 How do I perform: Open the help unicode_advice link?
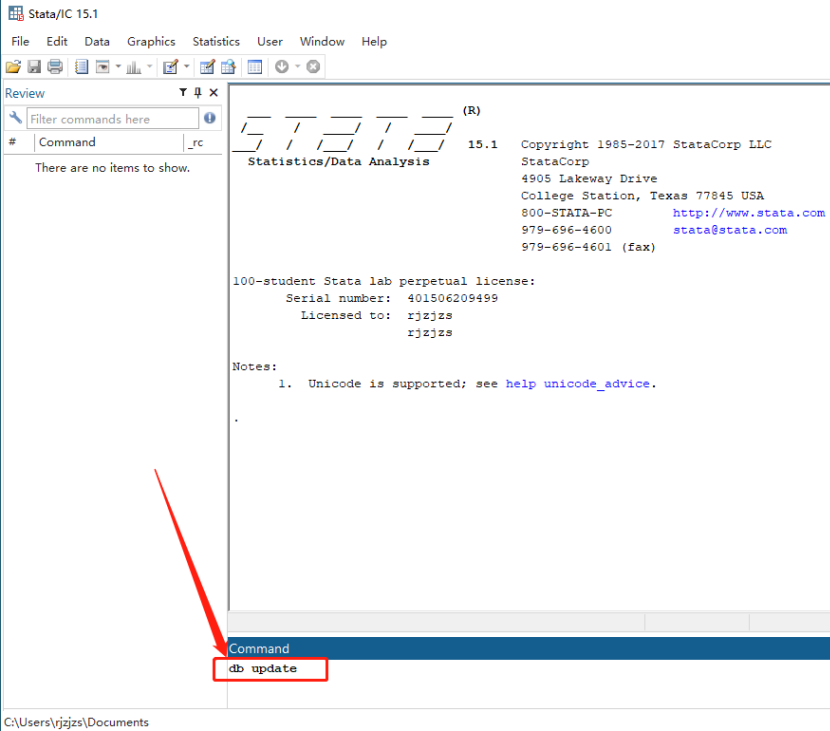[579, 384]
